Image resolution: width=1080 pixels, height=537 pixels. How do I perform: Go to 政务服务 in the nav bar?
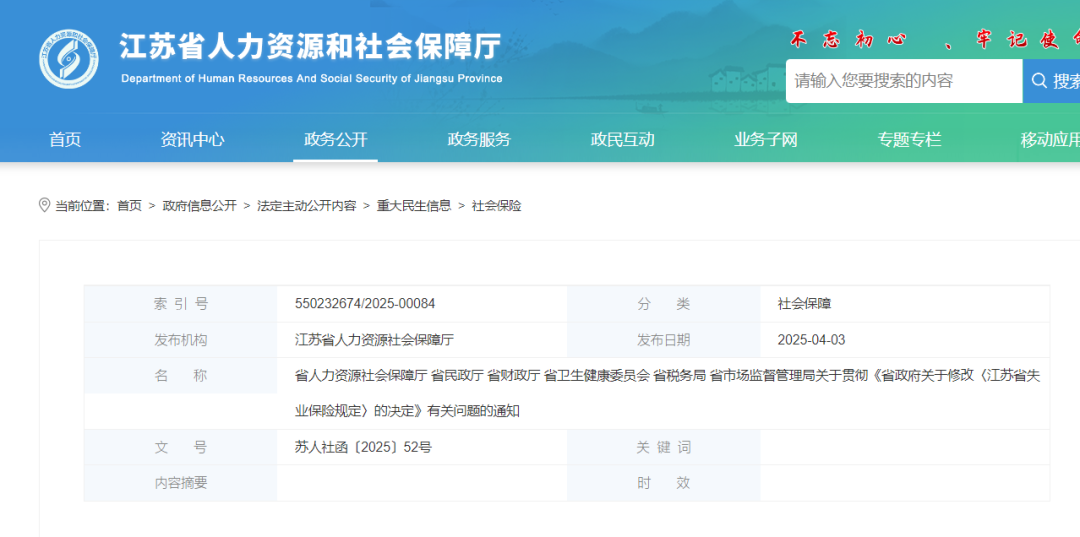coord(479,140)
